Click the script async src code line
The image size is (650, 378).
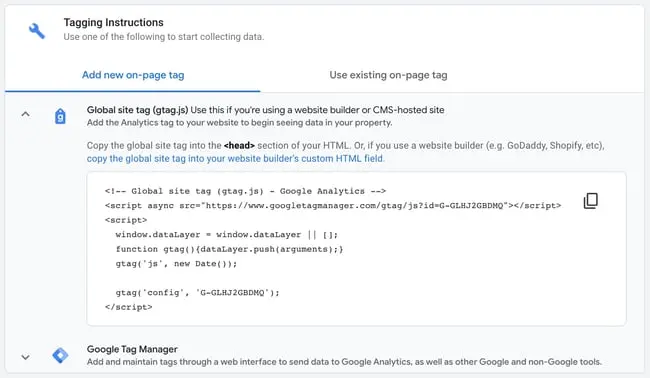pos(332,206)
